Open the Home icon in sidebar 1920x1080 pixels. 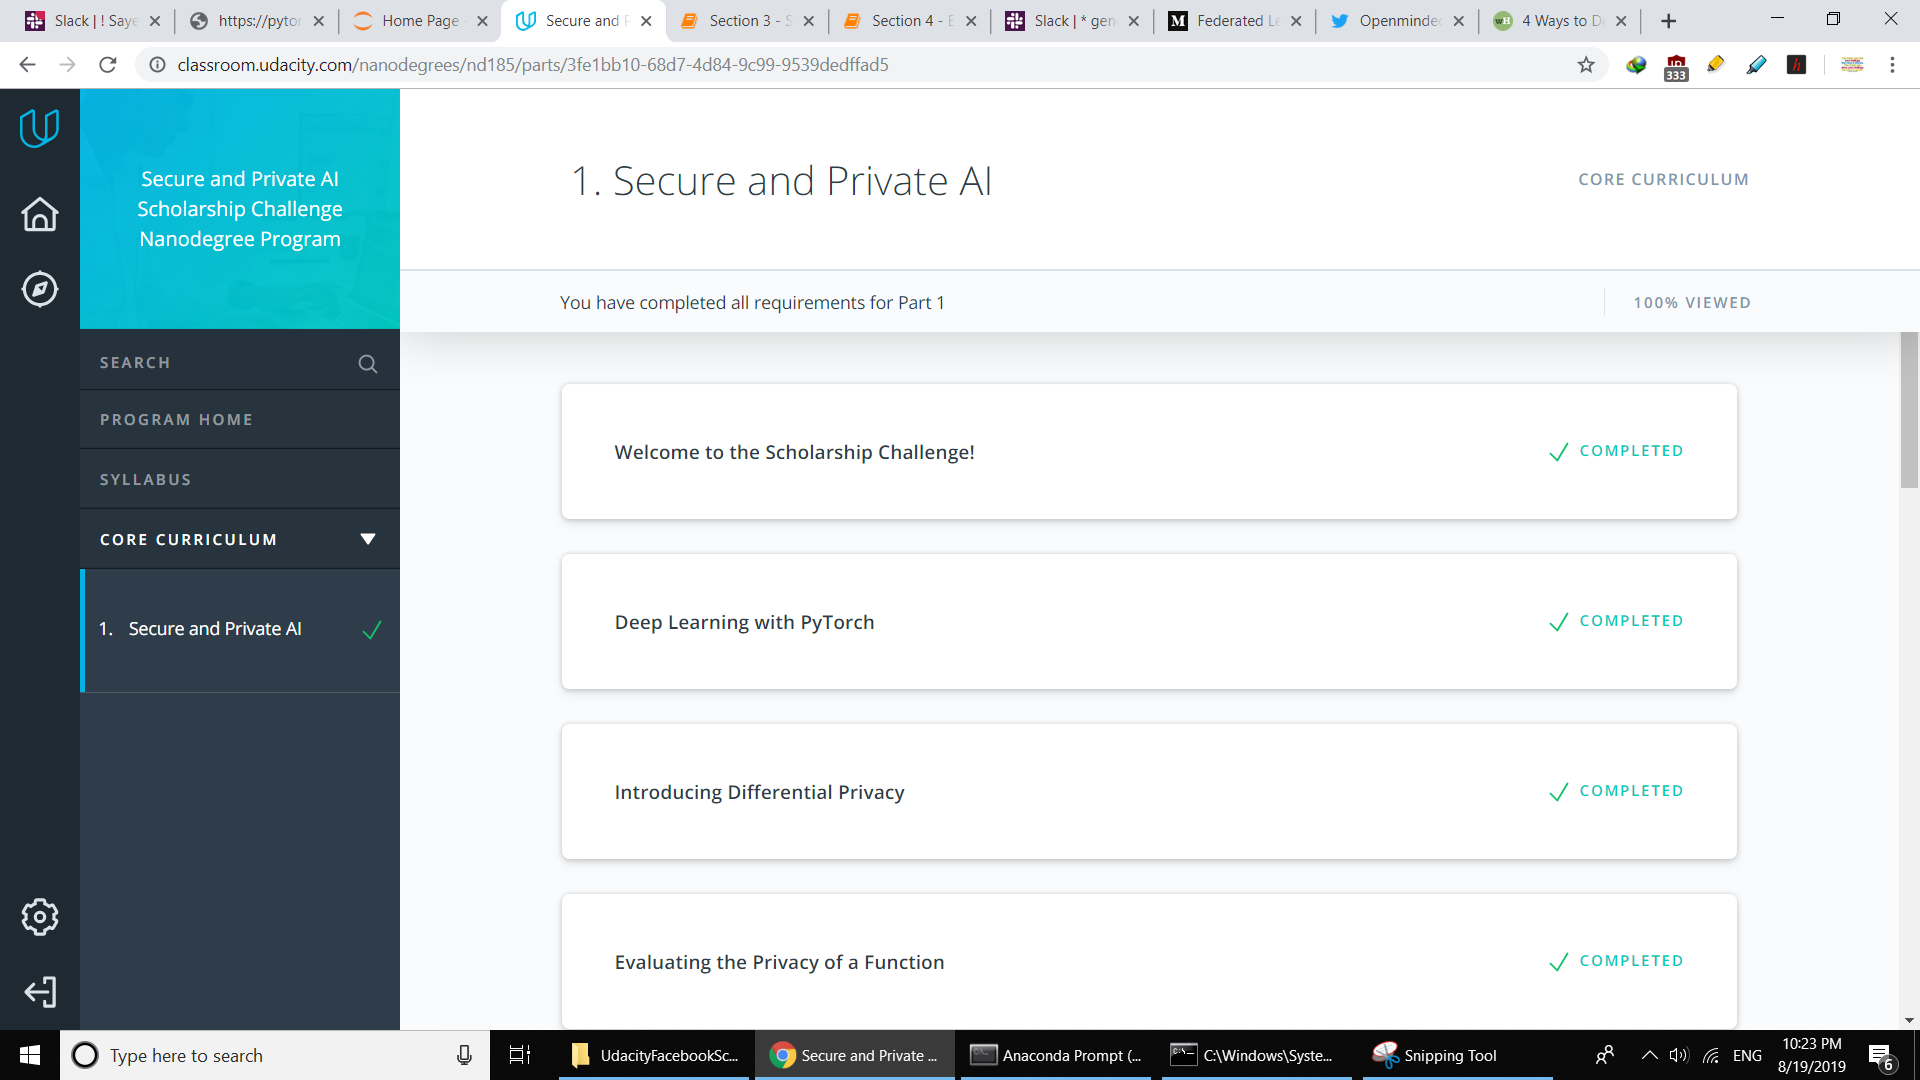point(39,214)
